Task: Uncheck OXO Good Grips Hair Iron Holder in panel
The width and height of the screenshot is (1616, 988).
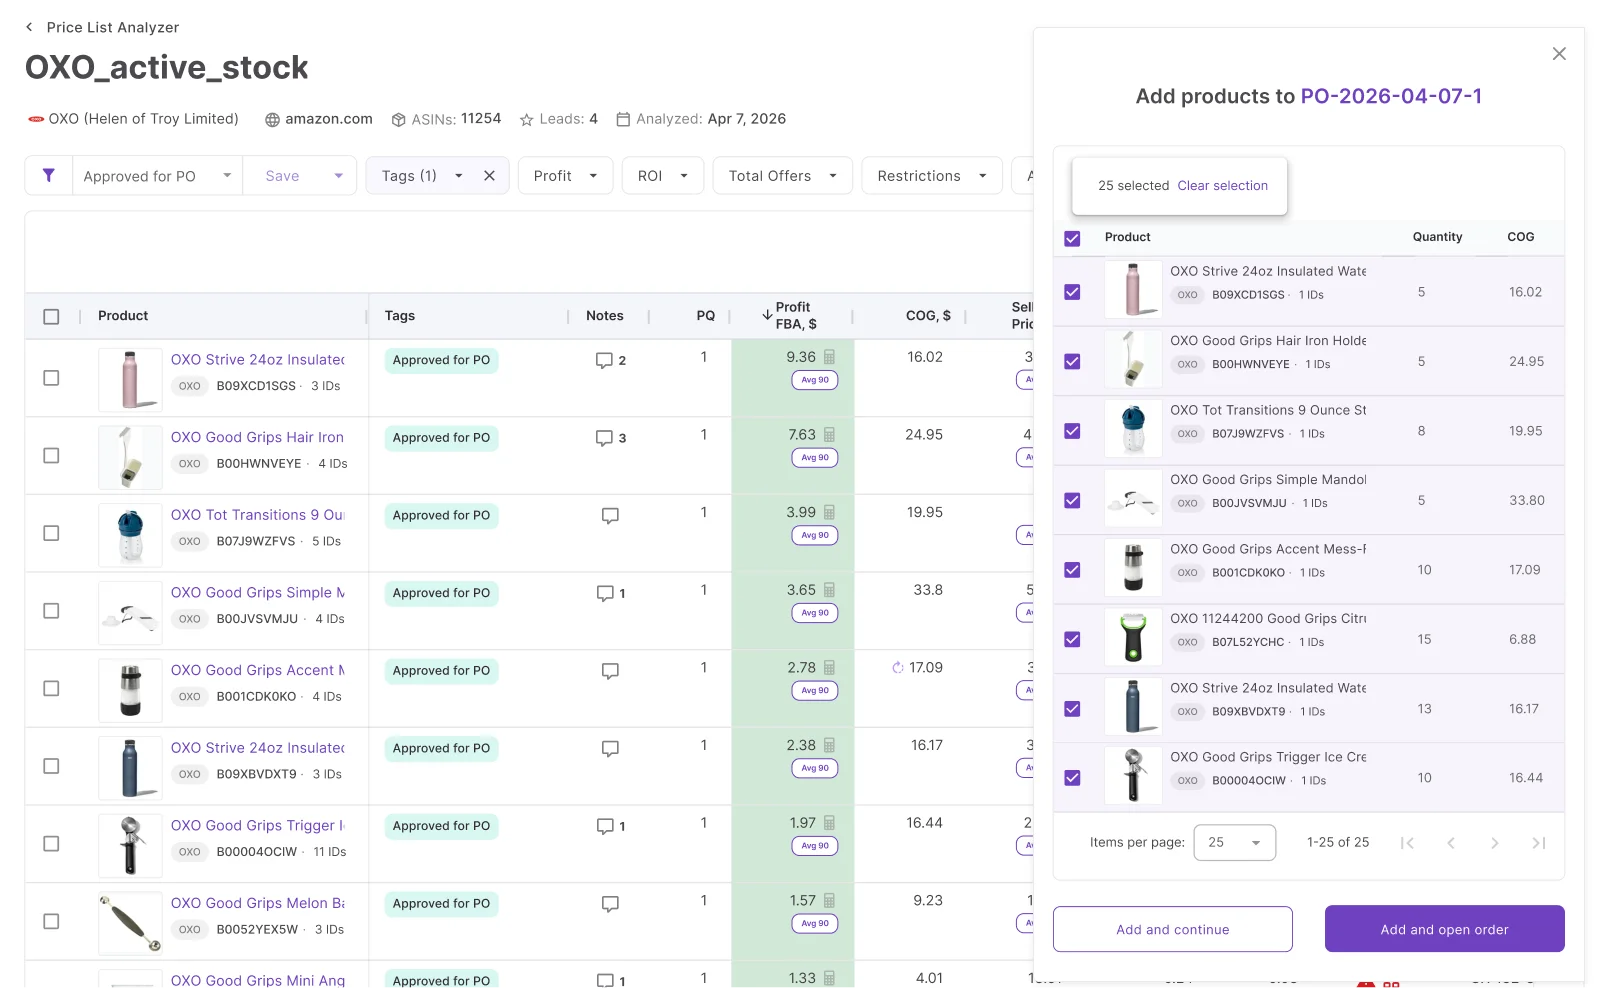Action: [1072, 362]
